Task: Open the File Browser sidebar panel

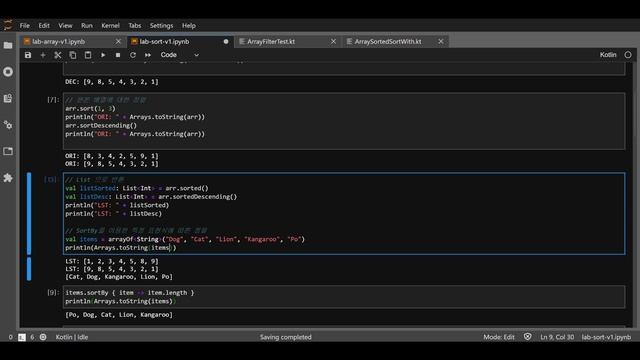Action: click(8, 45)
